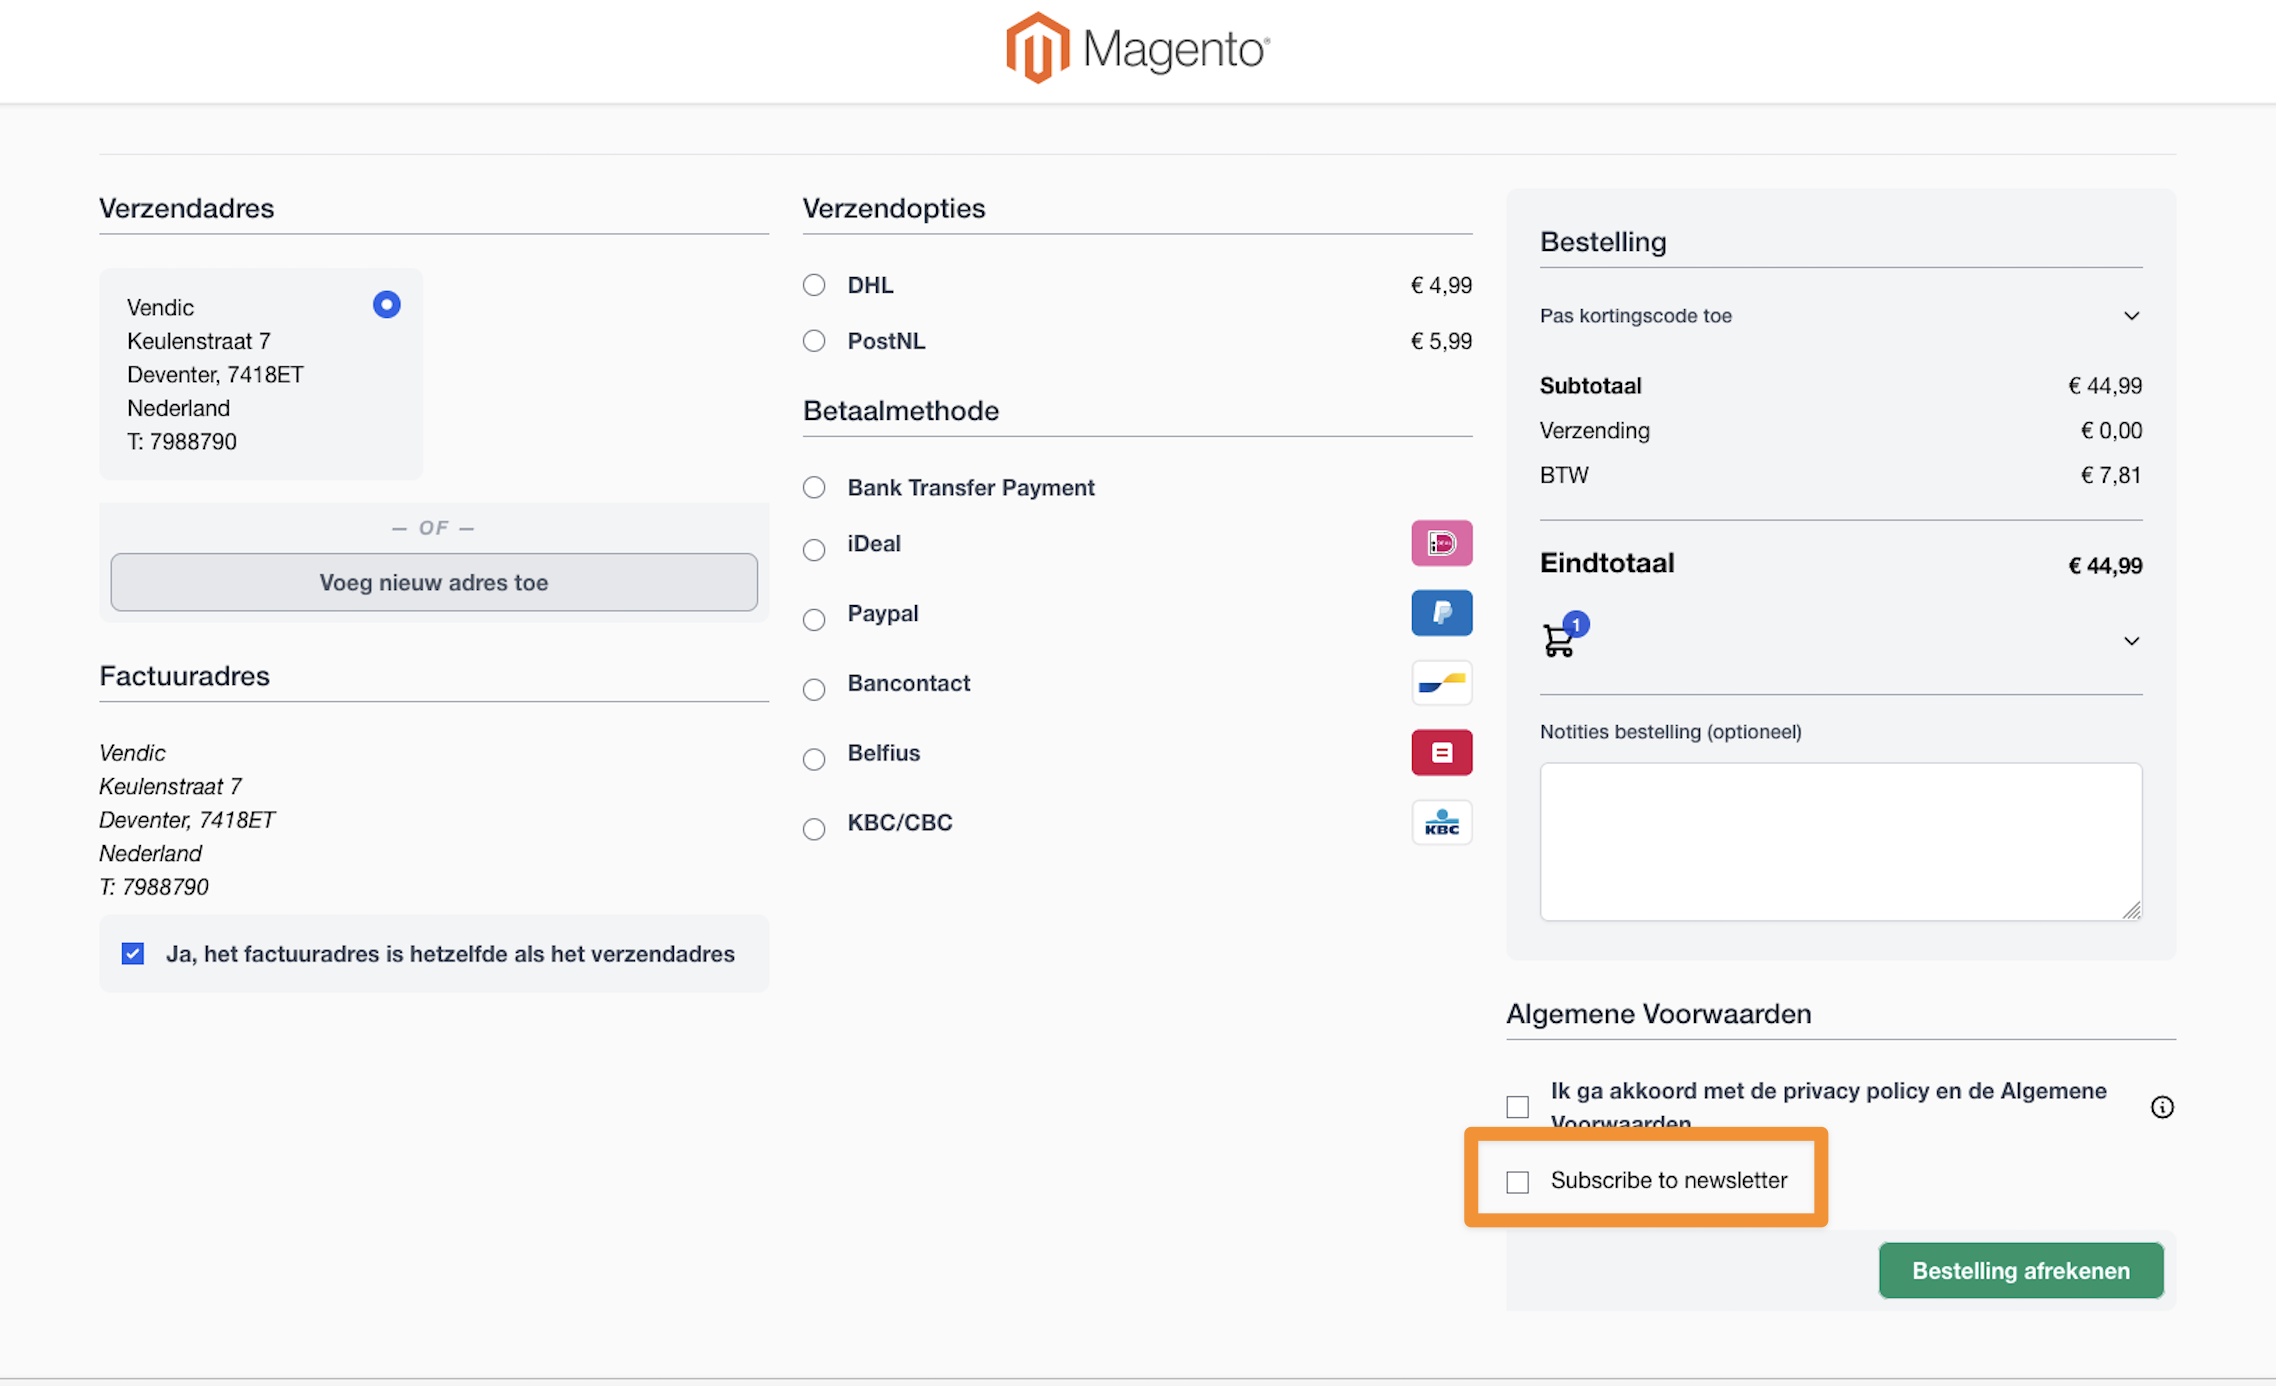Viewport: 2276px width, 1386px height.
Task: Select the Vendic shipping address radio
Action: tap(387, 304)
